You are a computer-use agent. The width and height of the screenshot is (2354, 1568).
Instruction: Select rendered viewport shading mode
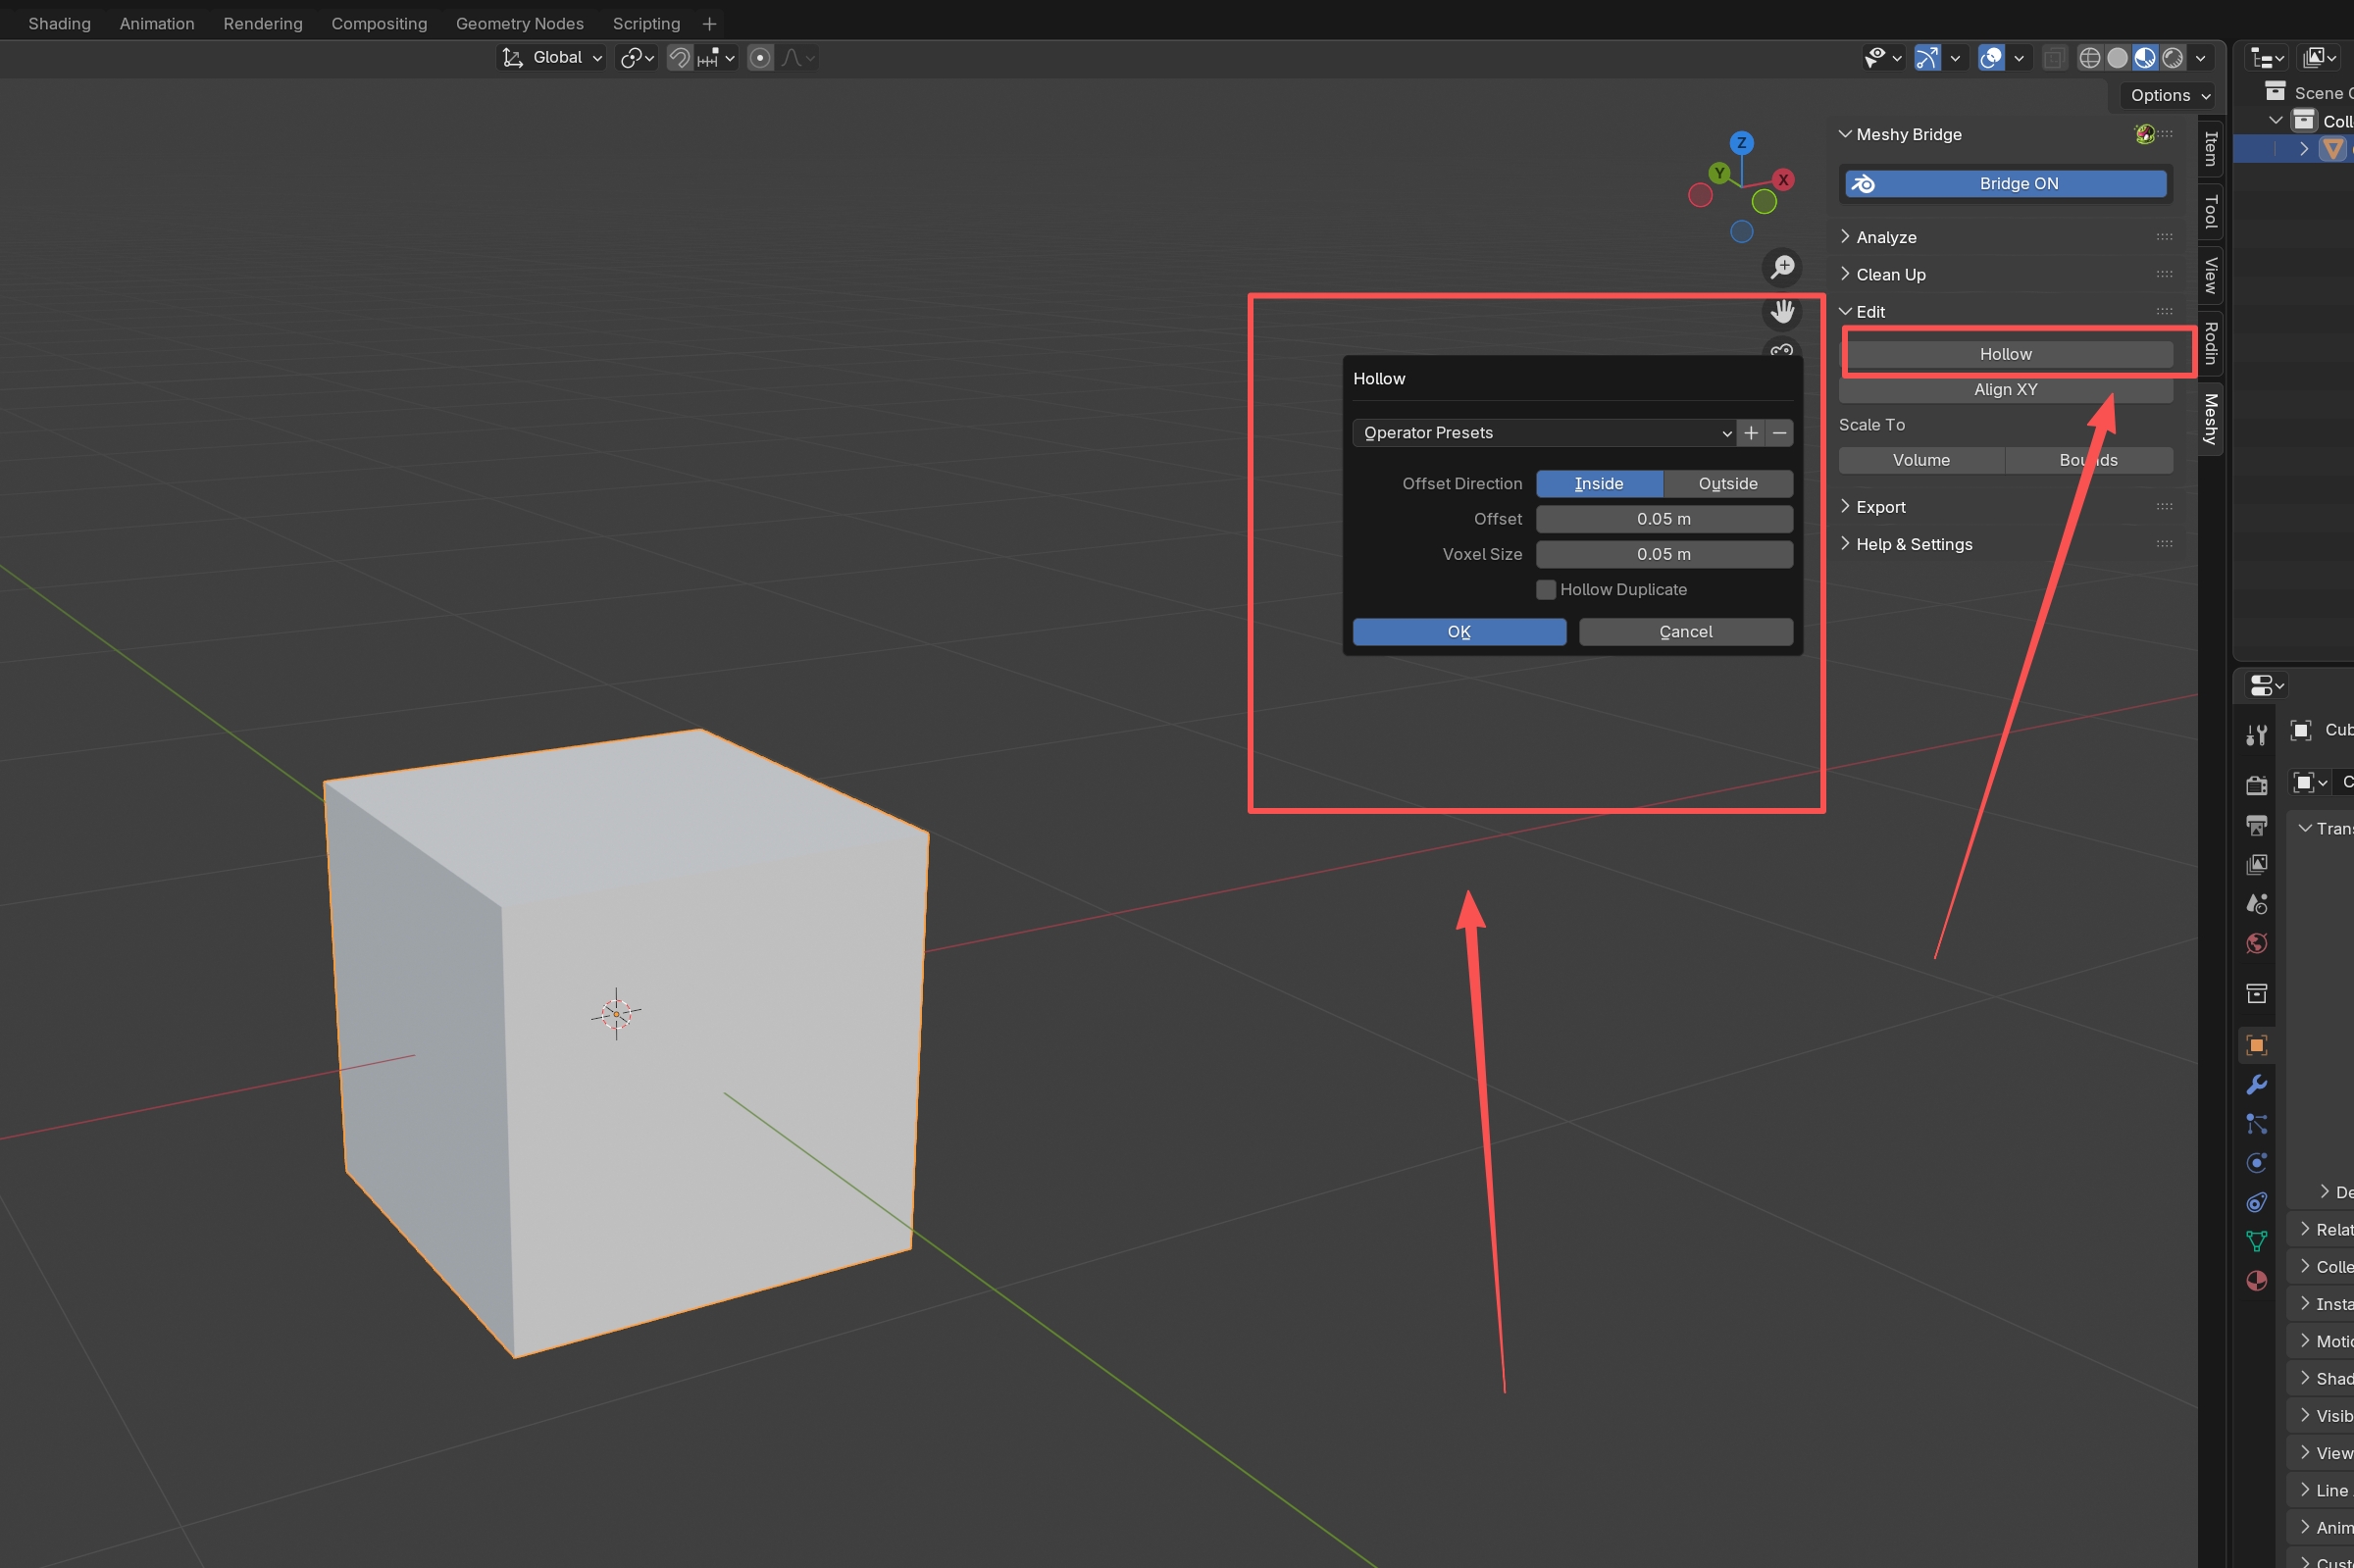[2172, 58]
